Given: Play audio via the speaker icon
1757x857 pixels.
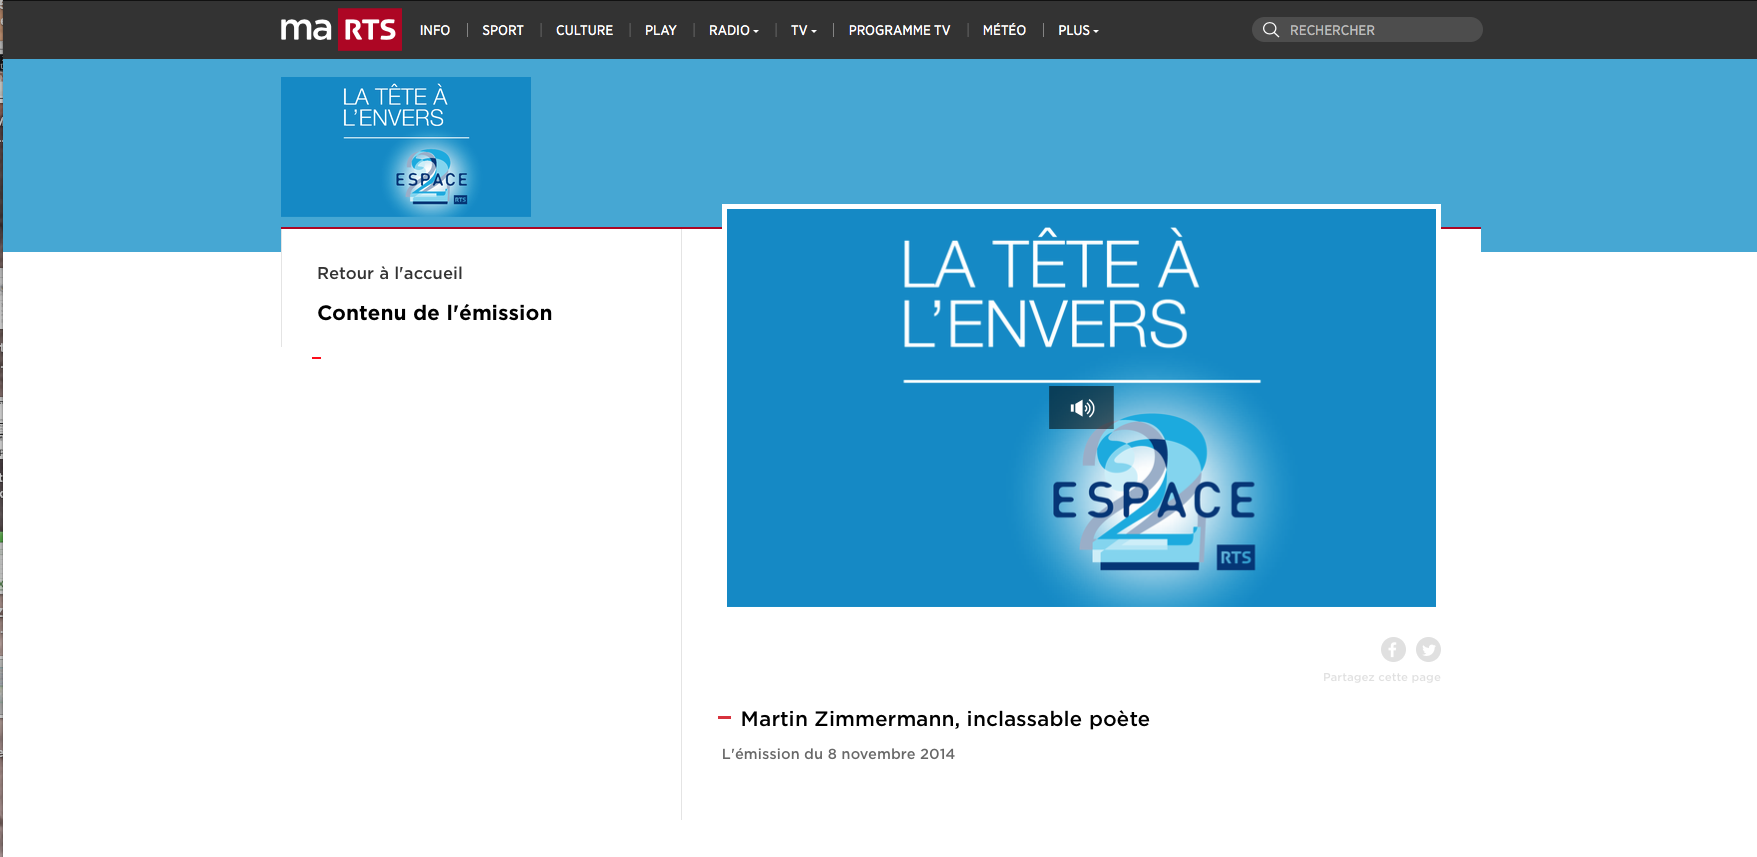Looking at the screenshot, I should pos(1081,408).
